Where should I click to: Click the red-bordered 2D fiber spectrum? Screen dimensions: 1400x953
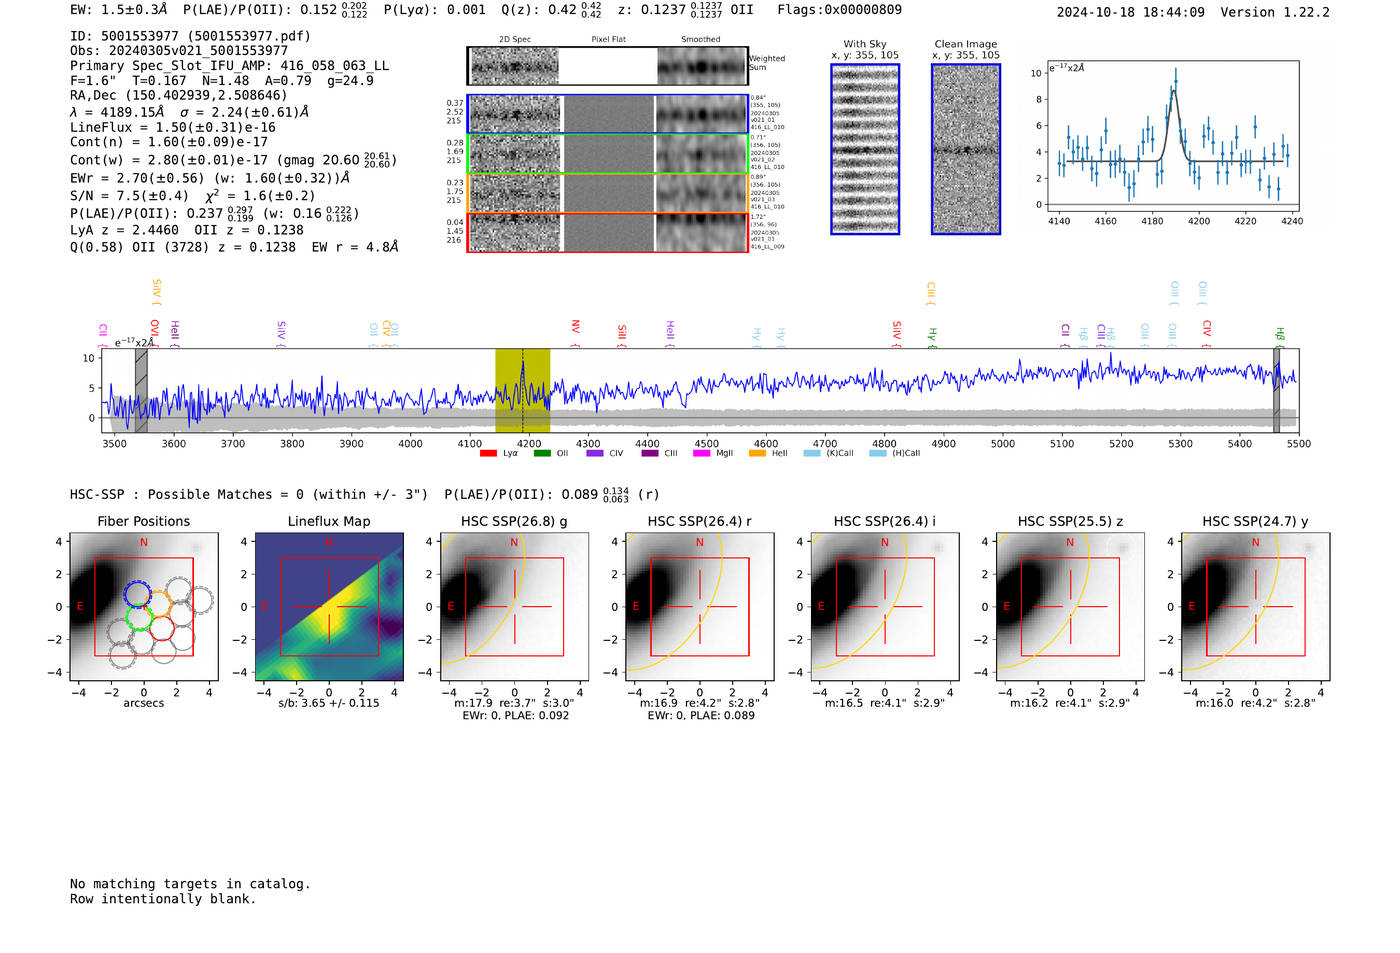click(x=608, y=232)
